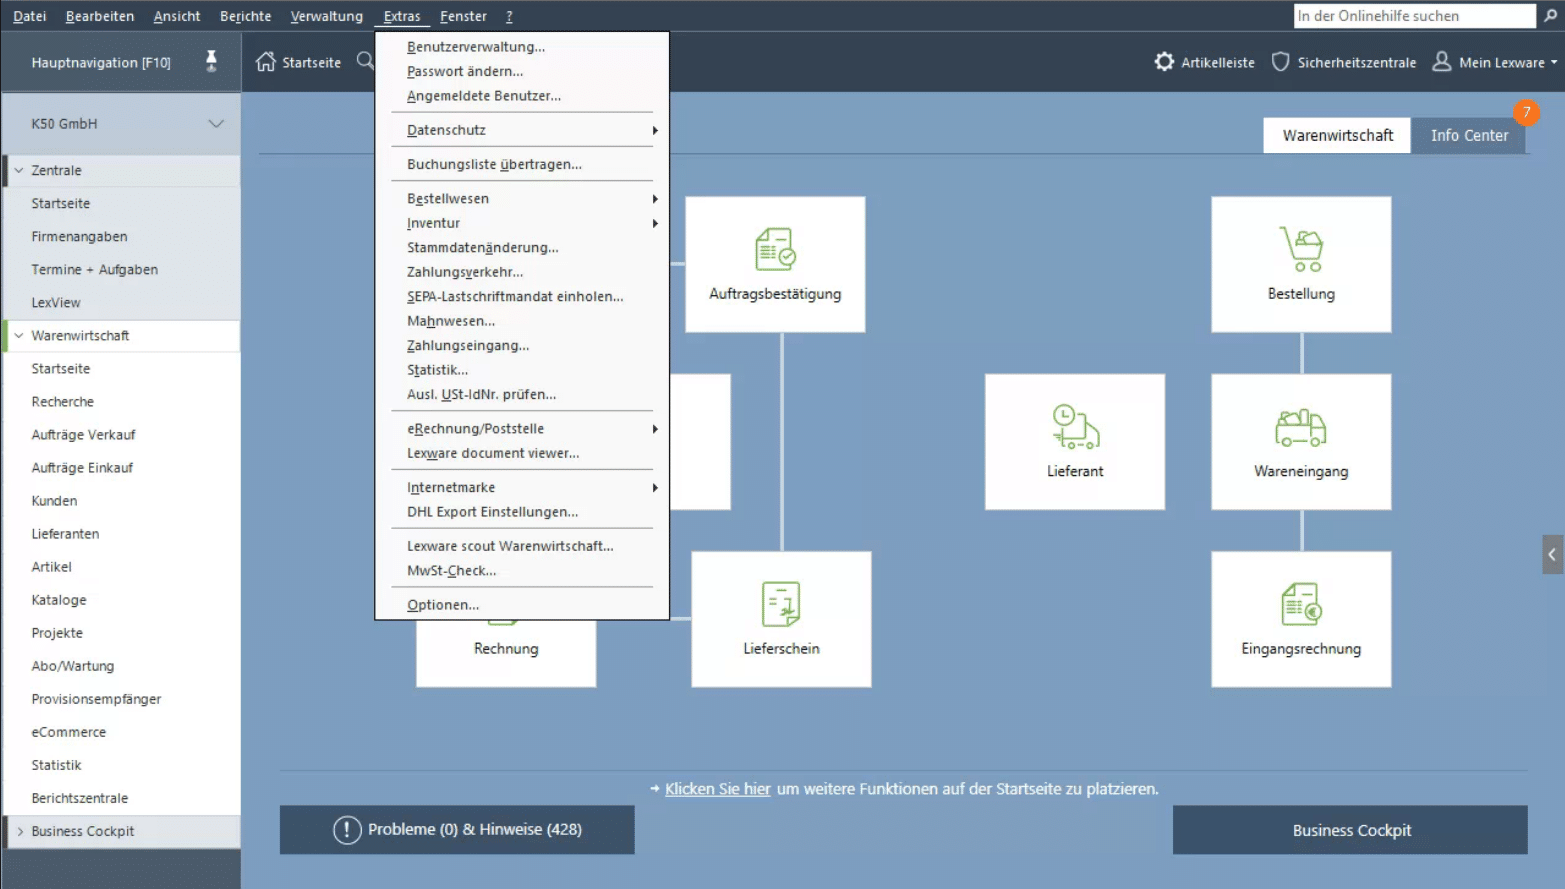Expand the K50 GmbH company dropdown
The image size is (1565, 889).
tap(216, 124)
